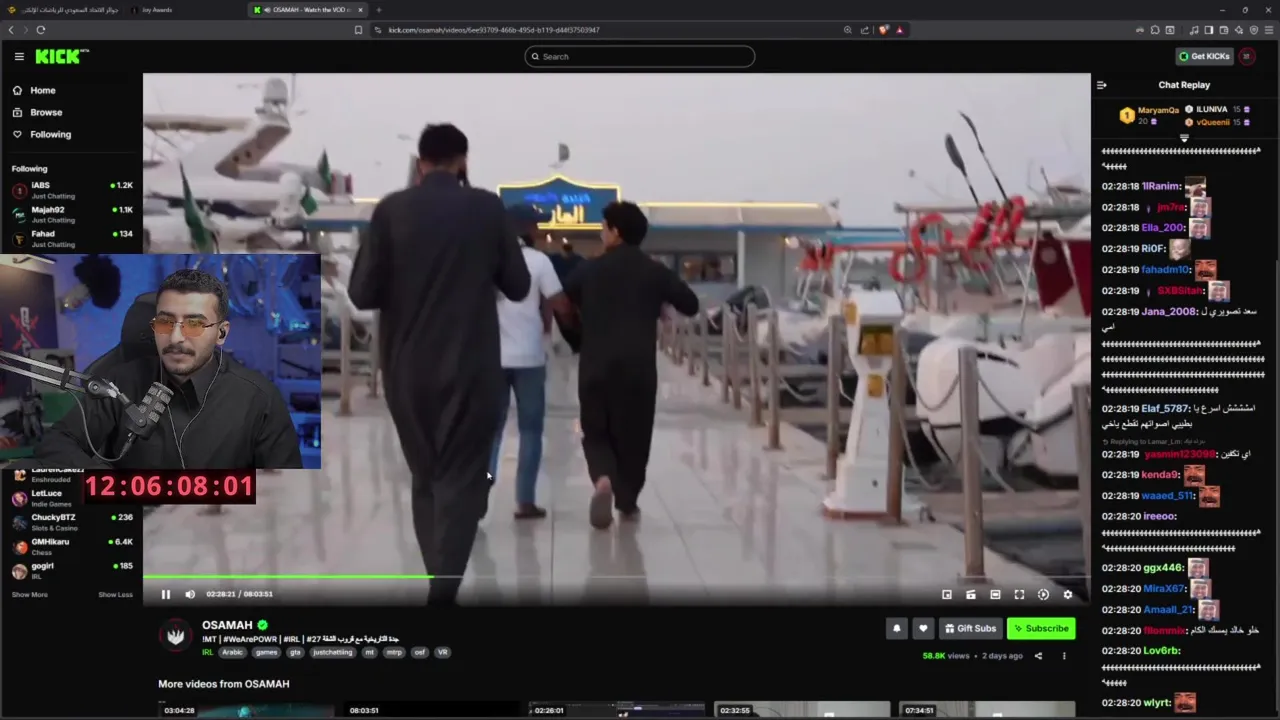Click chat username Ella_200
The image size is (1280, 720).
(1162, 228)
